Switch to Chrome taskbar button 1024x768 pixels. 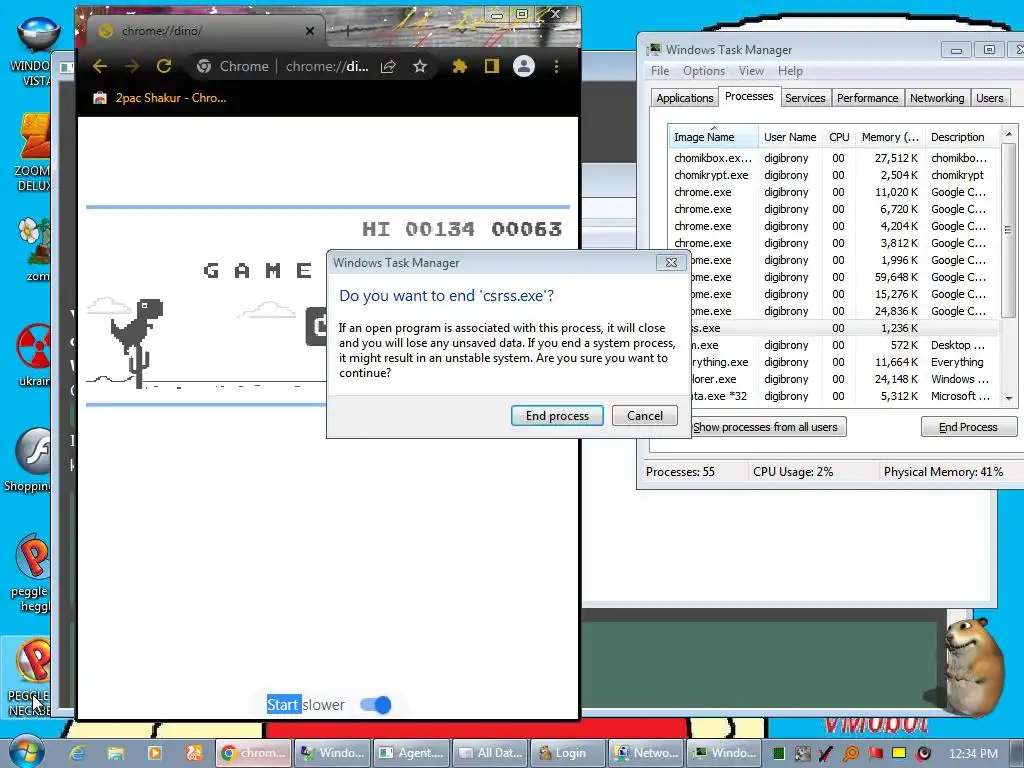253,753
